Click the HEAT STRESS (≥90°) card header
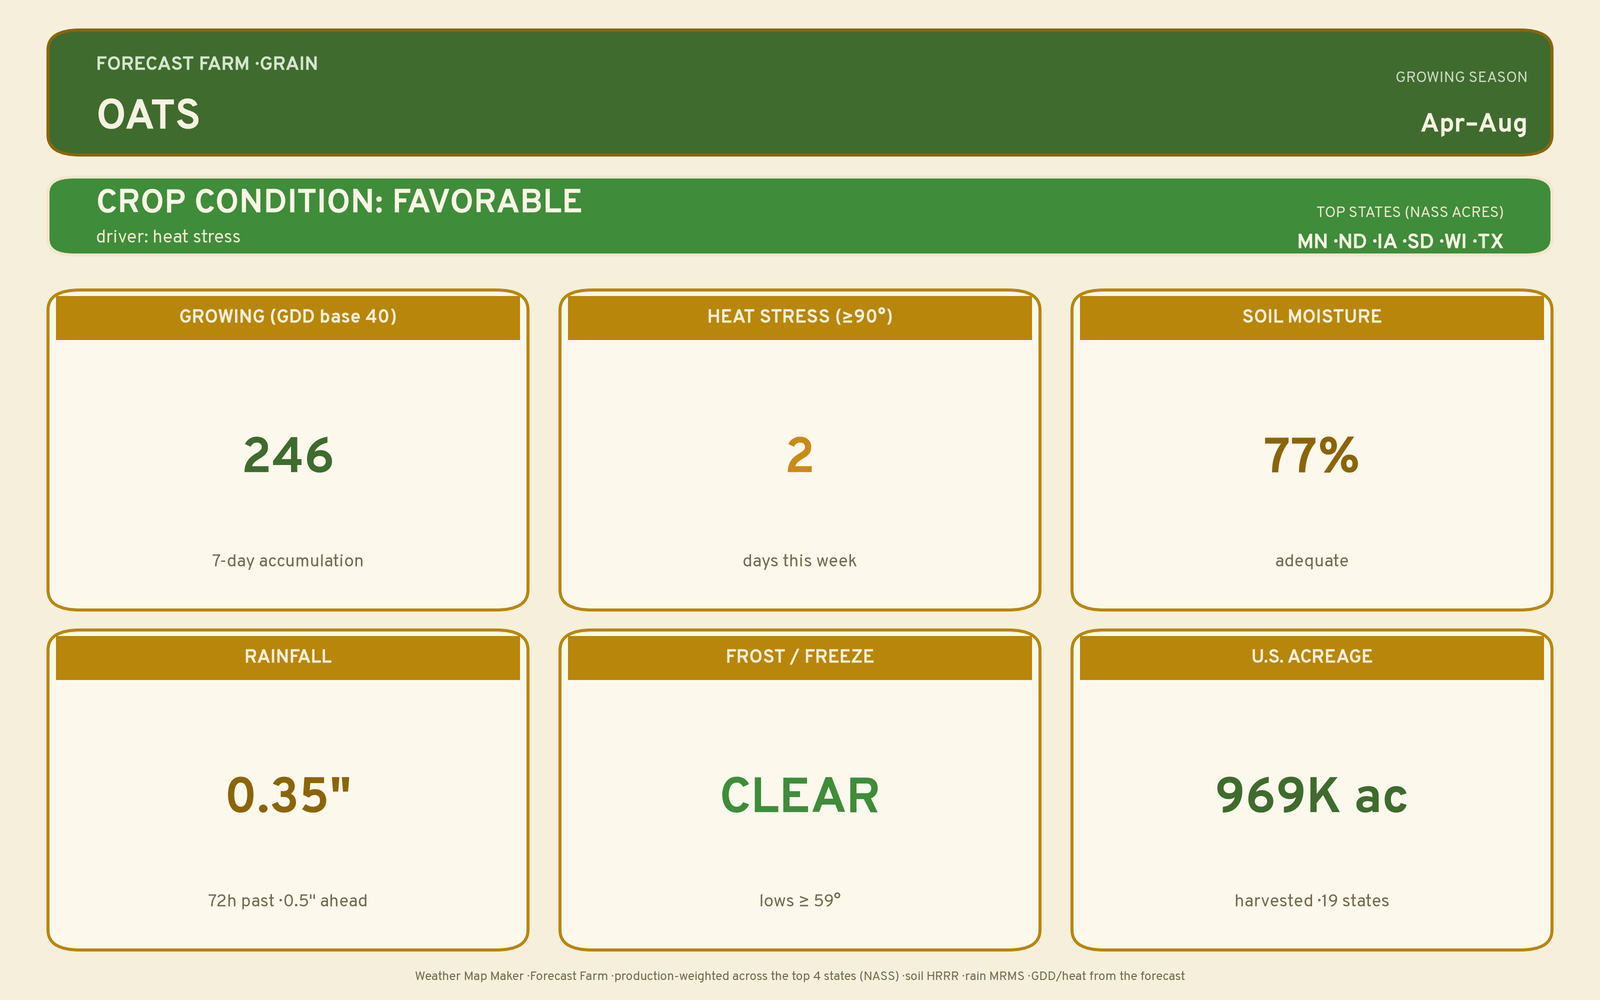The height and width of the screenshot is (1000, 1600). 800,317
